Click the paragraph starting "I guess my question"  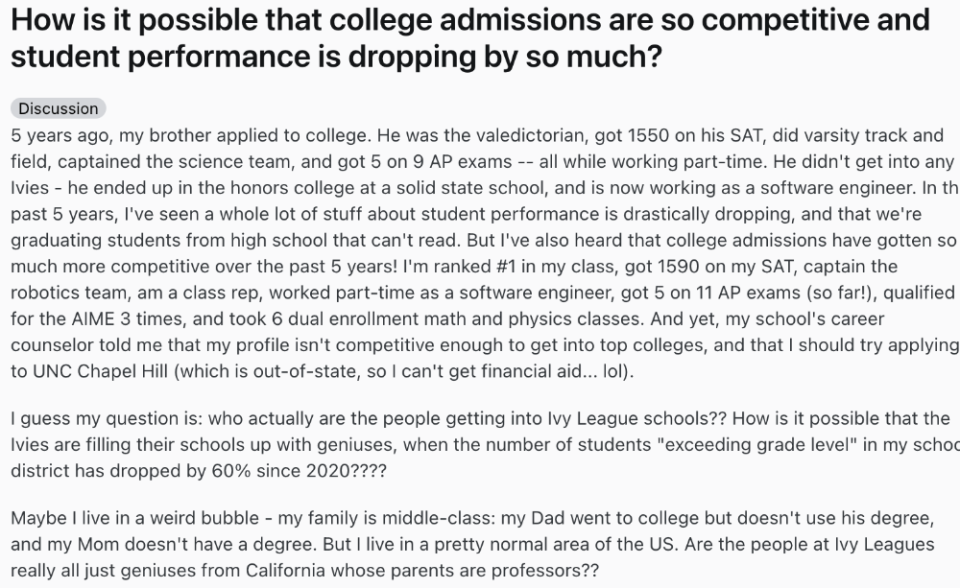click(x=480, y=443)
